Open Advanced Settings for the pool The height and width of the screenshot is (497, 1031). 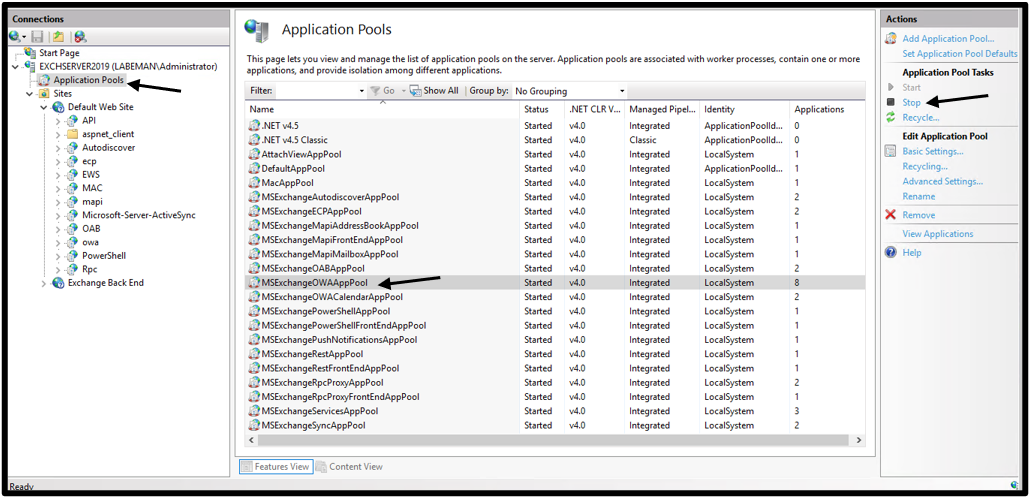point(942,181)
